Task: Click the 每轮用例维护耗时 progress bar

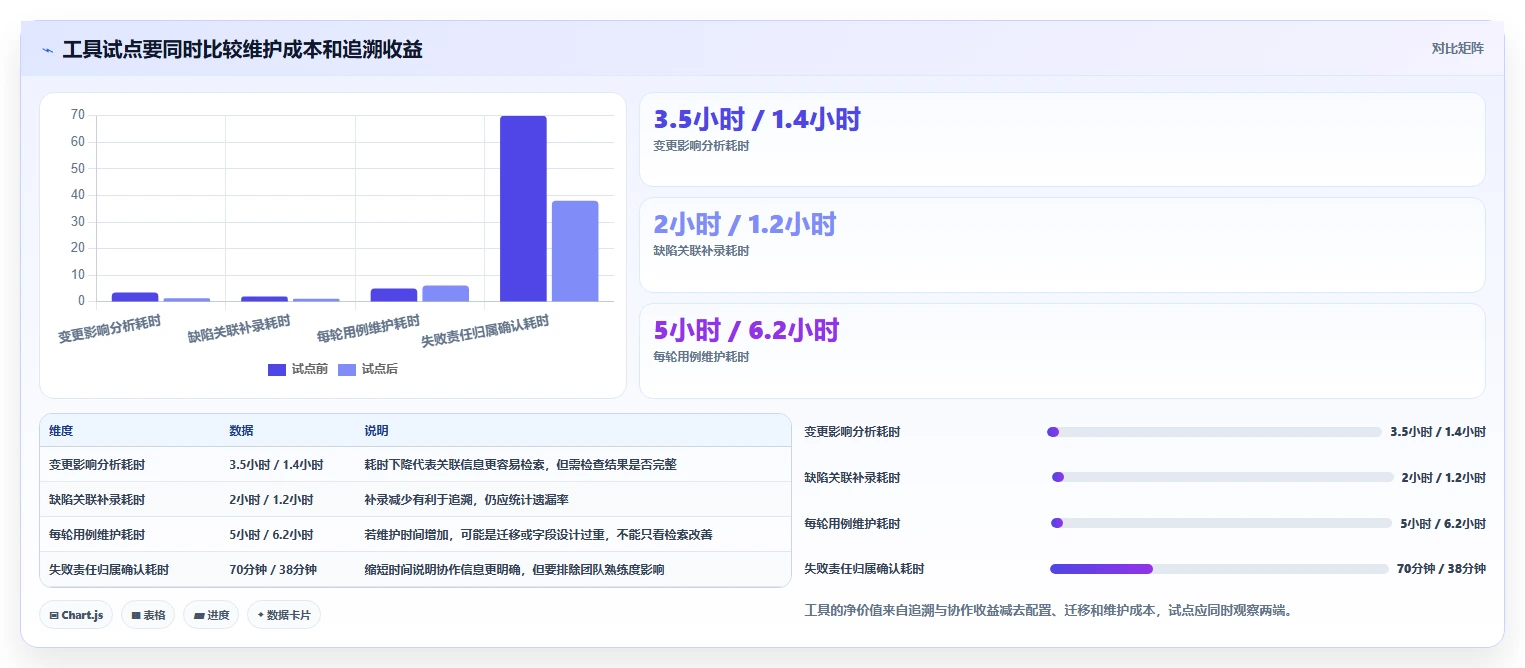Action: click(x=1221, y=523)
